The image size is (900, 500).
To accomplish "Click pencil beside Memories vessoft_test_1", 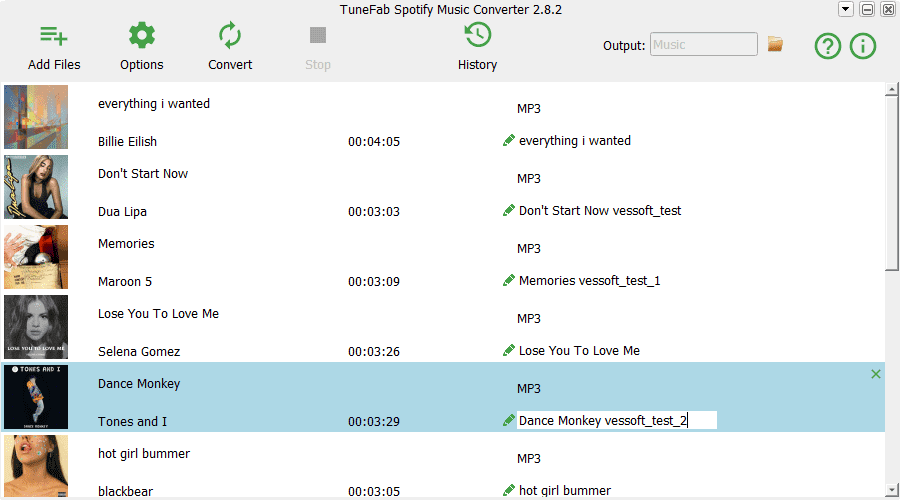I will [509, 281].
